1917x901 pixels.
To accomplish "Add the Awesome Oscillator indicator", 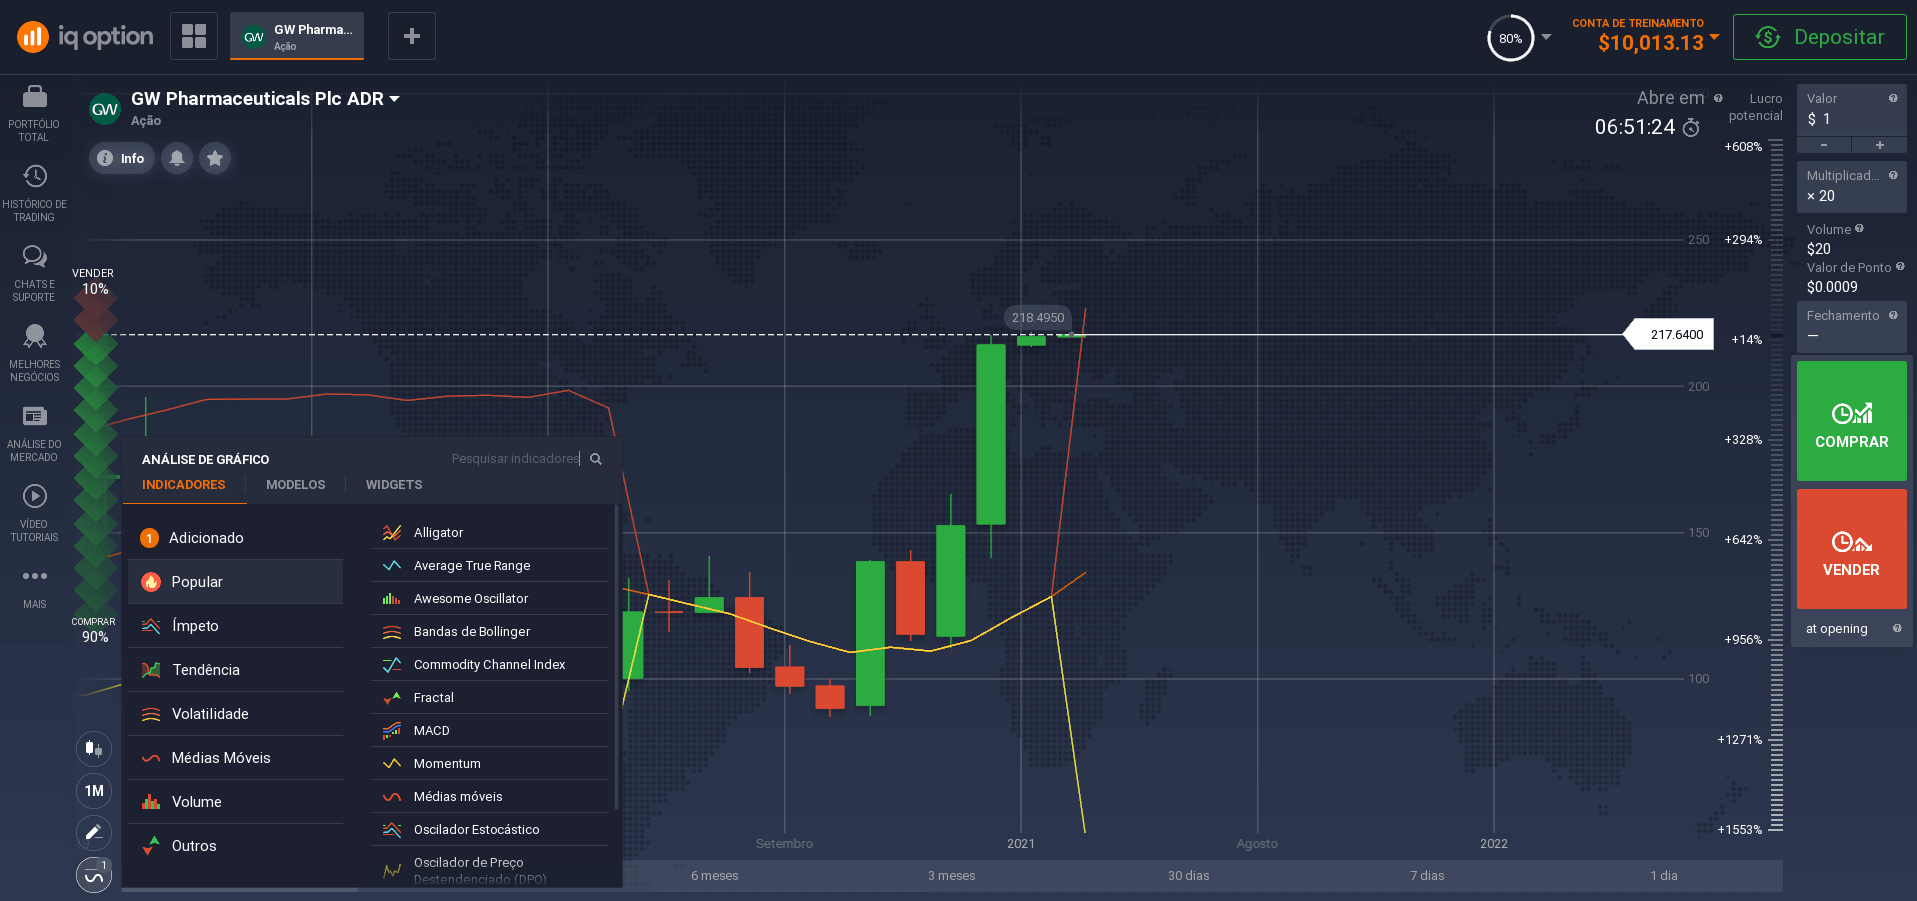I will click(x=490, y=599).
